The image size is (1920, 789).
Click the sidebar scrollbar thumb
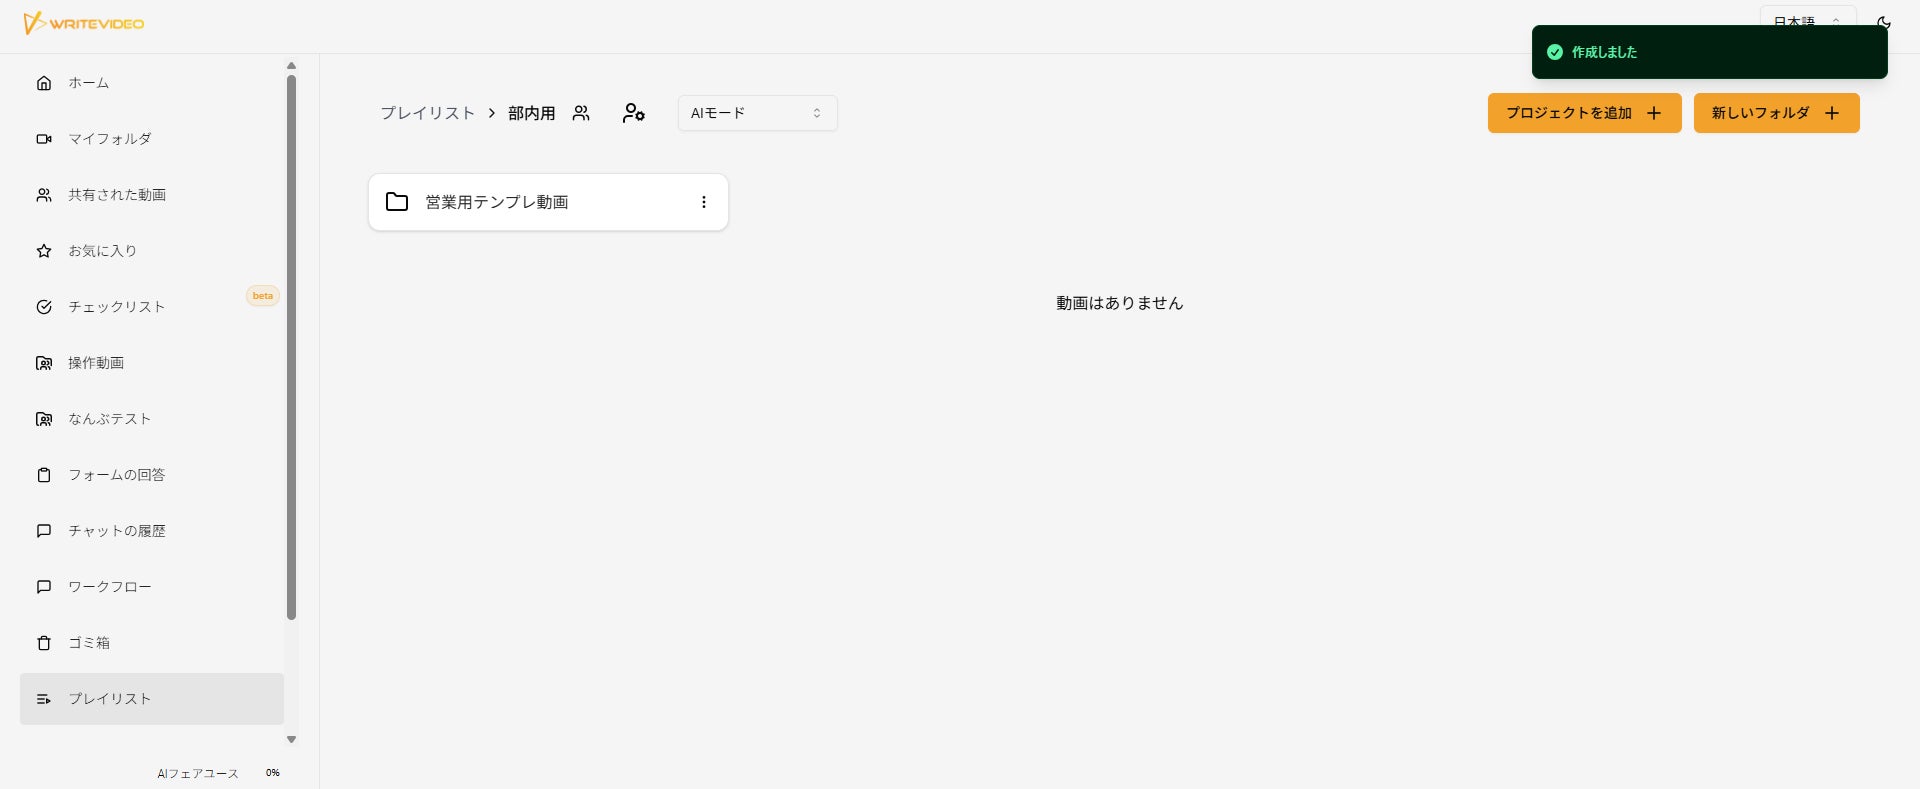click(292, 347)
